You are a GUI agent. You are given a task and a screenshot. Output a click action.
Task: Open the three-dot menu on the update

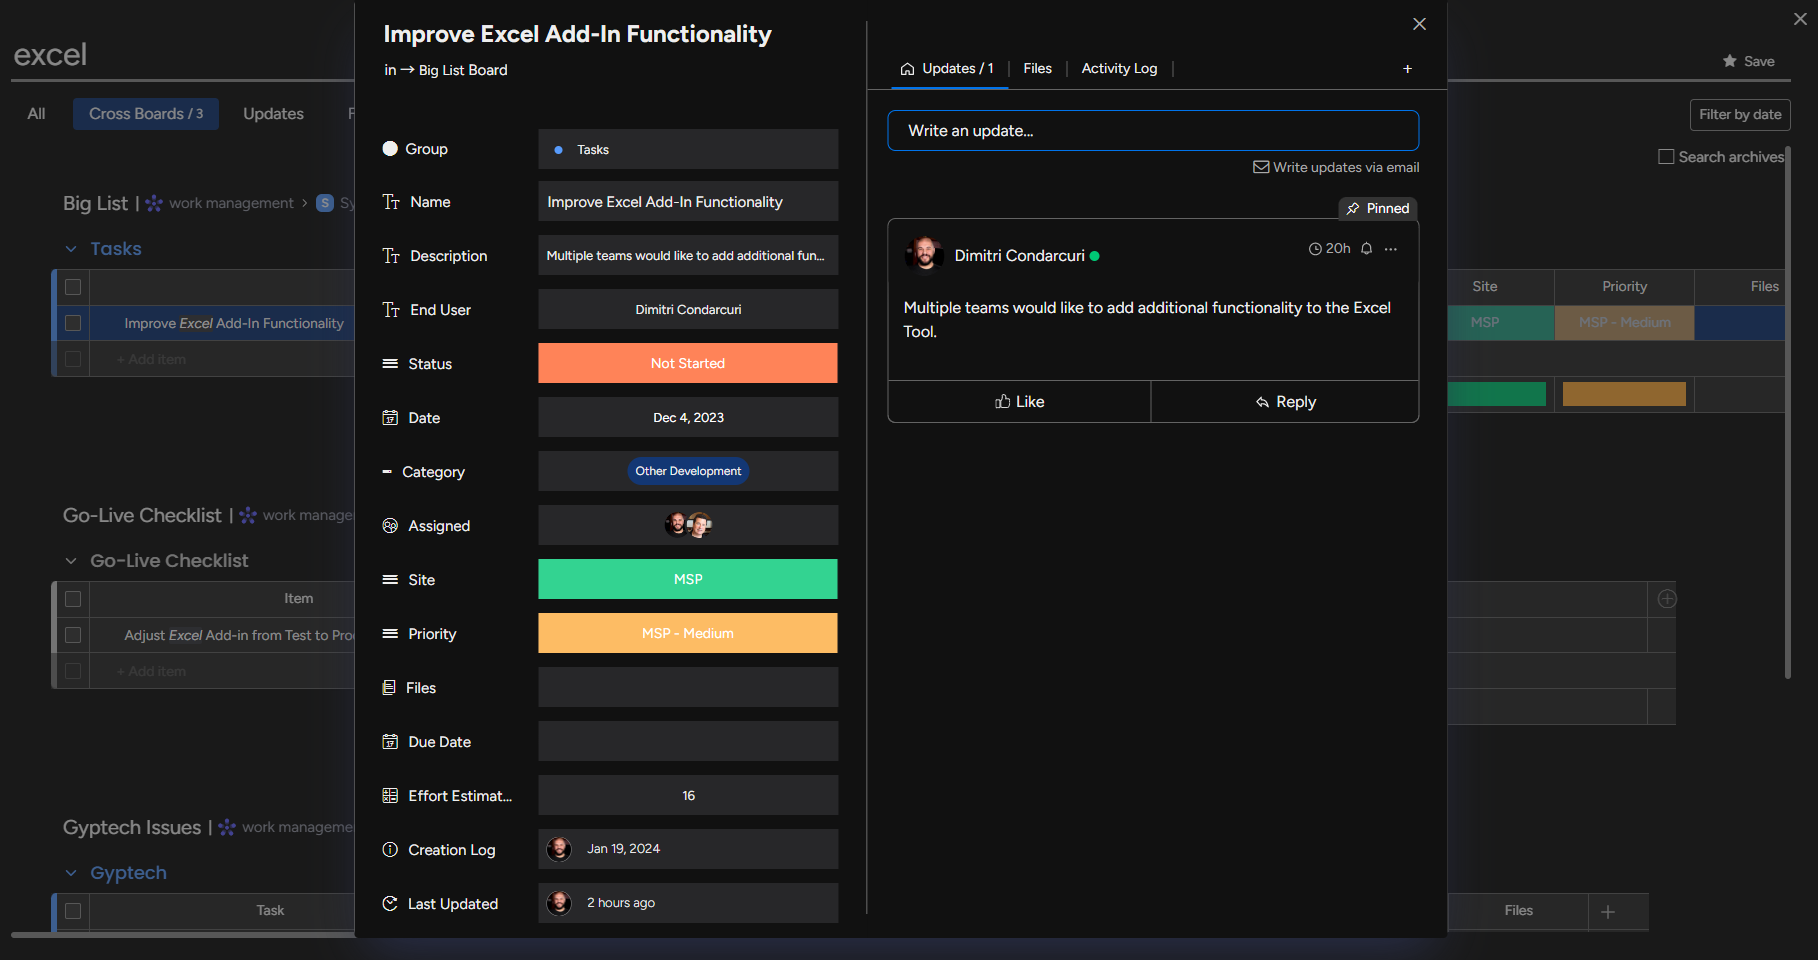[x=1391, y=249]
